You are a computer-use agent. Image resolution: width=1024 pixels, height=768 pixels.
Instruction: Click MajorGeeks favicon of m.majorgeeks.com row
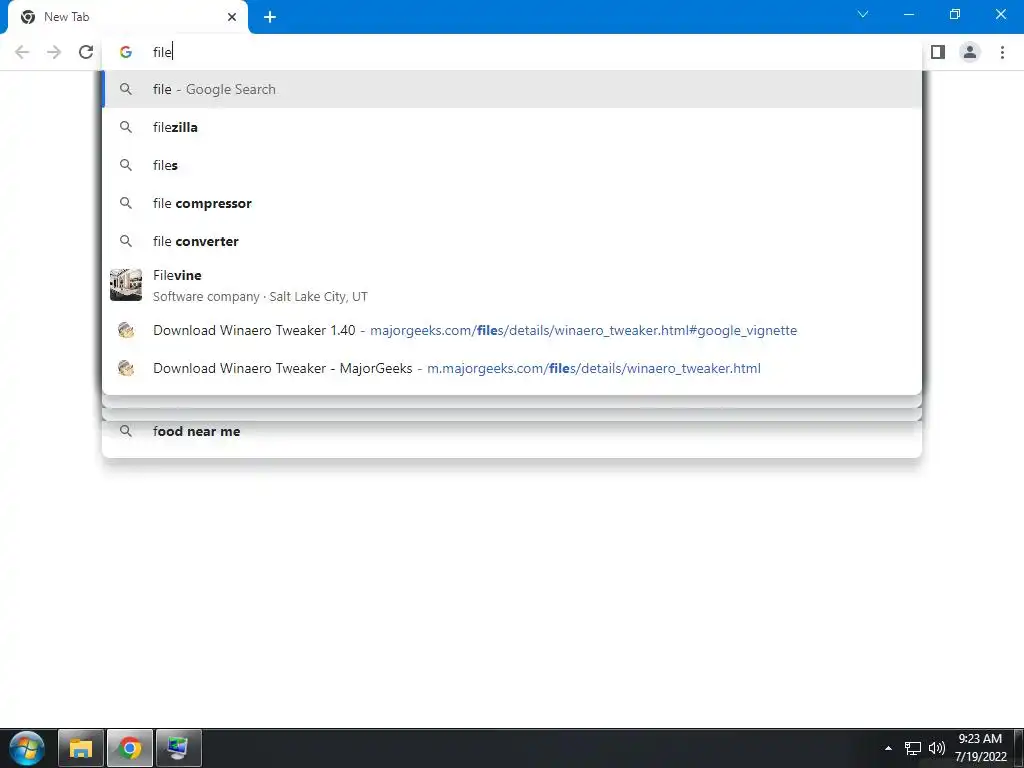point(126,368)
